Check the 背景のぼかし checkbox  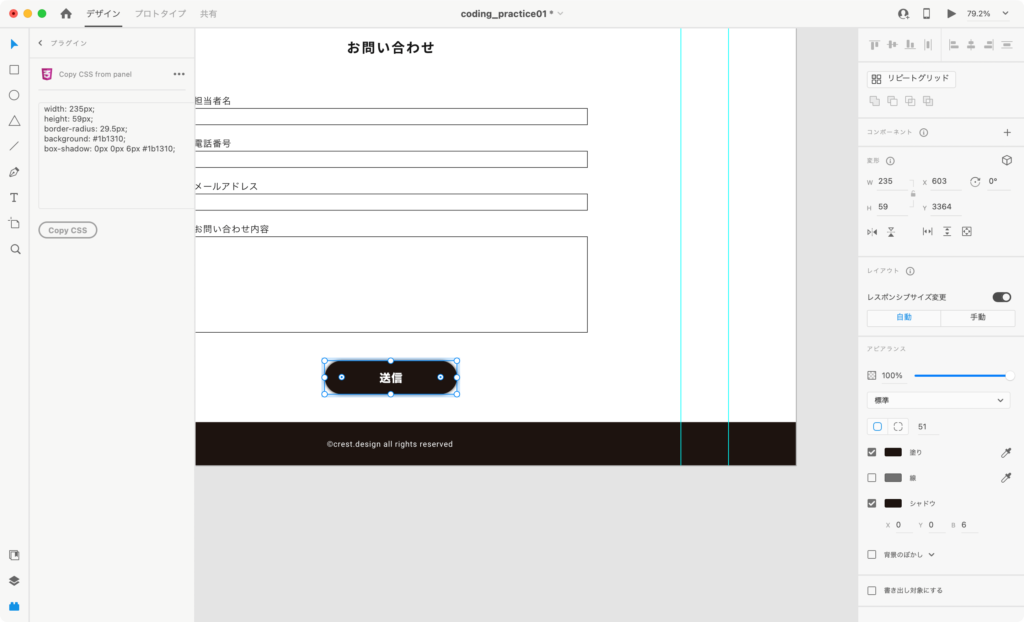[872, 555]
